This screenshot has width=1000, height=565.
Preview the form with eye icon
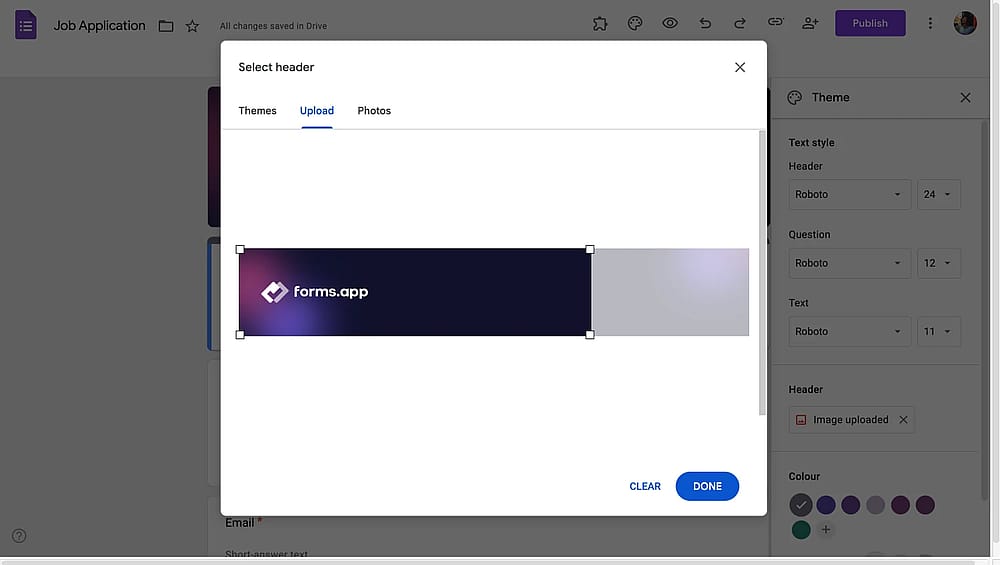[x=670, y=24]
